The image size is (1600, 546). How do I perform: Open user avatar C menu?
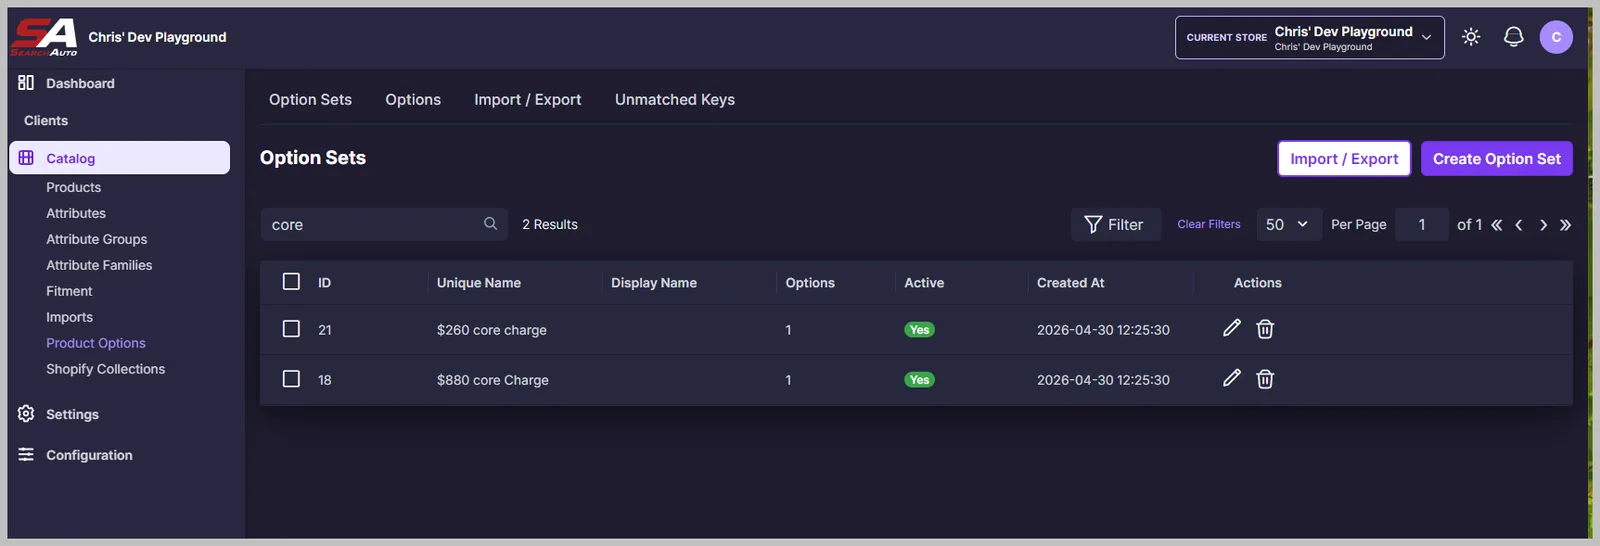point(1556,37)
